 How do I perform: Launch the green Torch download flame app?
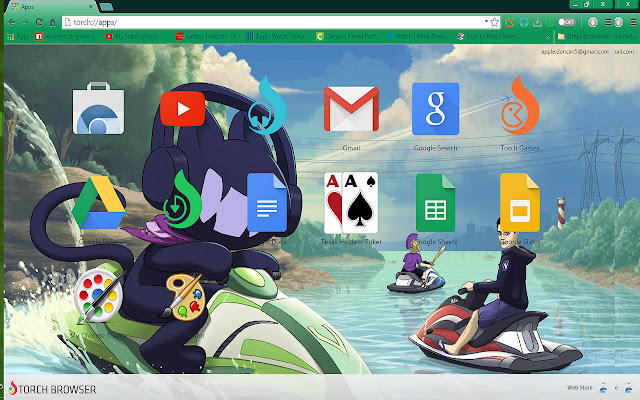tap(182, 200)
